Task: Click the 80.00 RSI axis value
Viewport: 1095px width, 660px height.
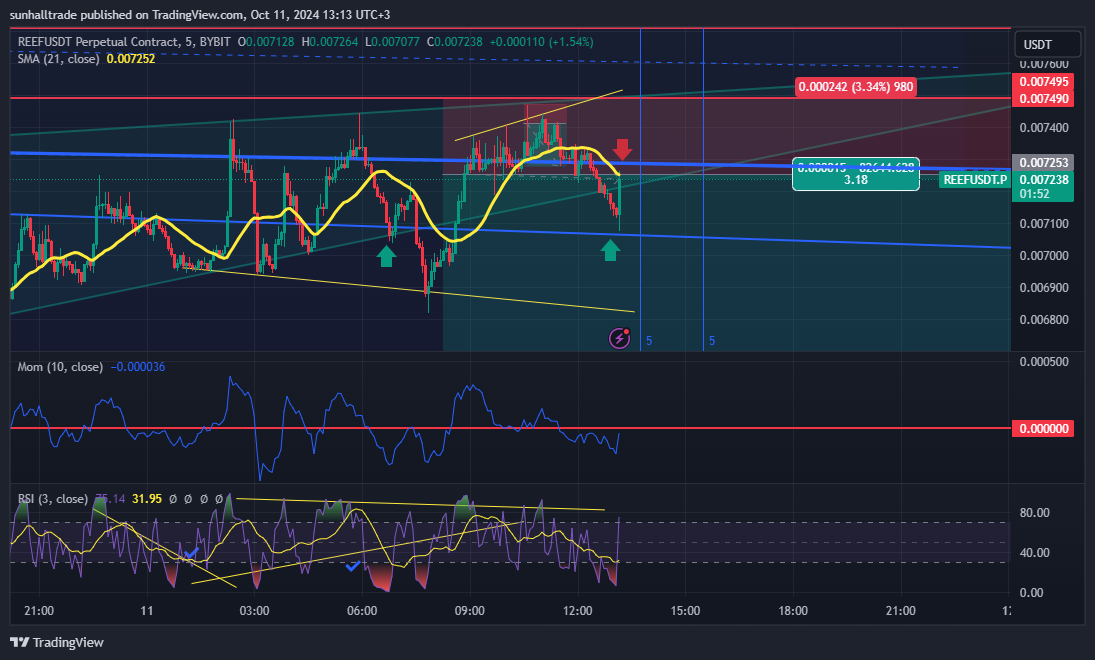Action: click(x=1034, y=513)
